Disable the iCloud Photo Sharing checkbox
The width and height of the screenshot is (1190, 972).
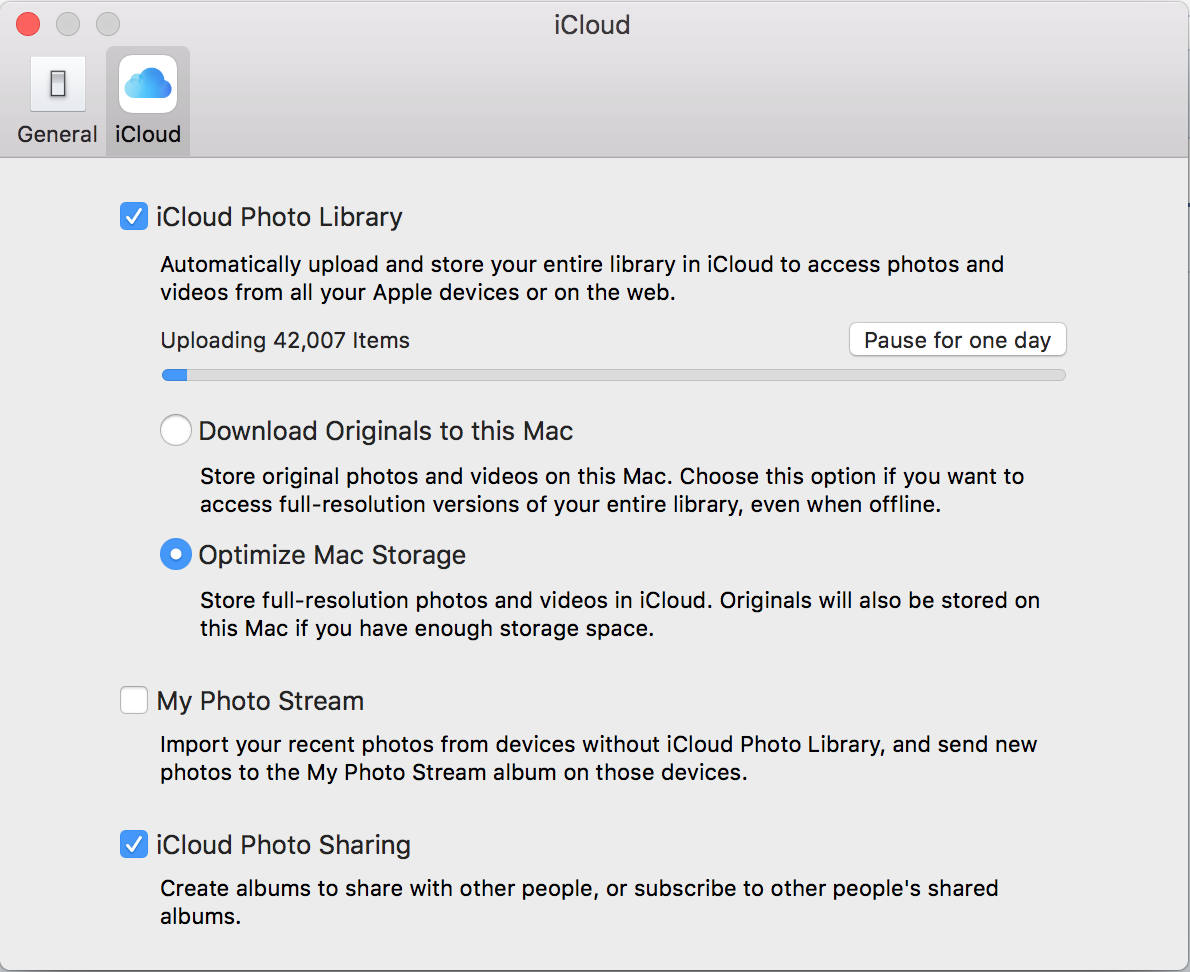(134, 845)
